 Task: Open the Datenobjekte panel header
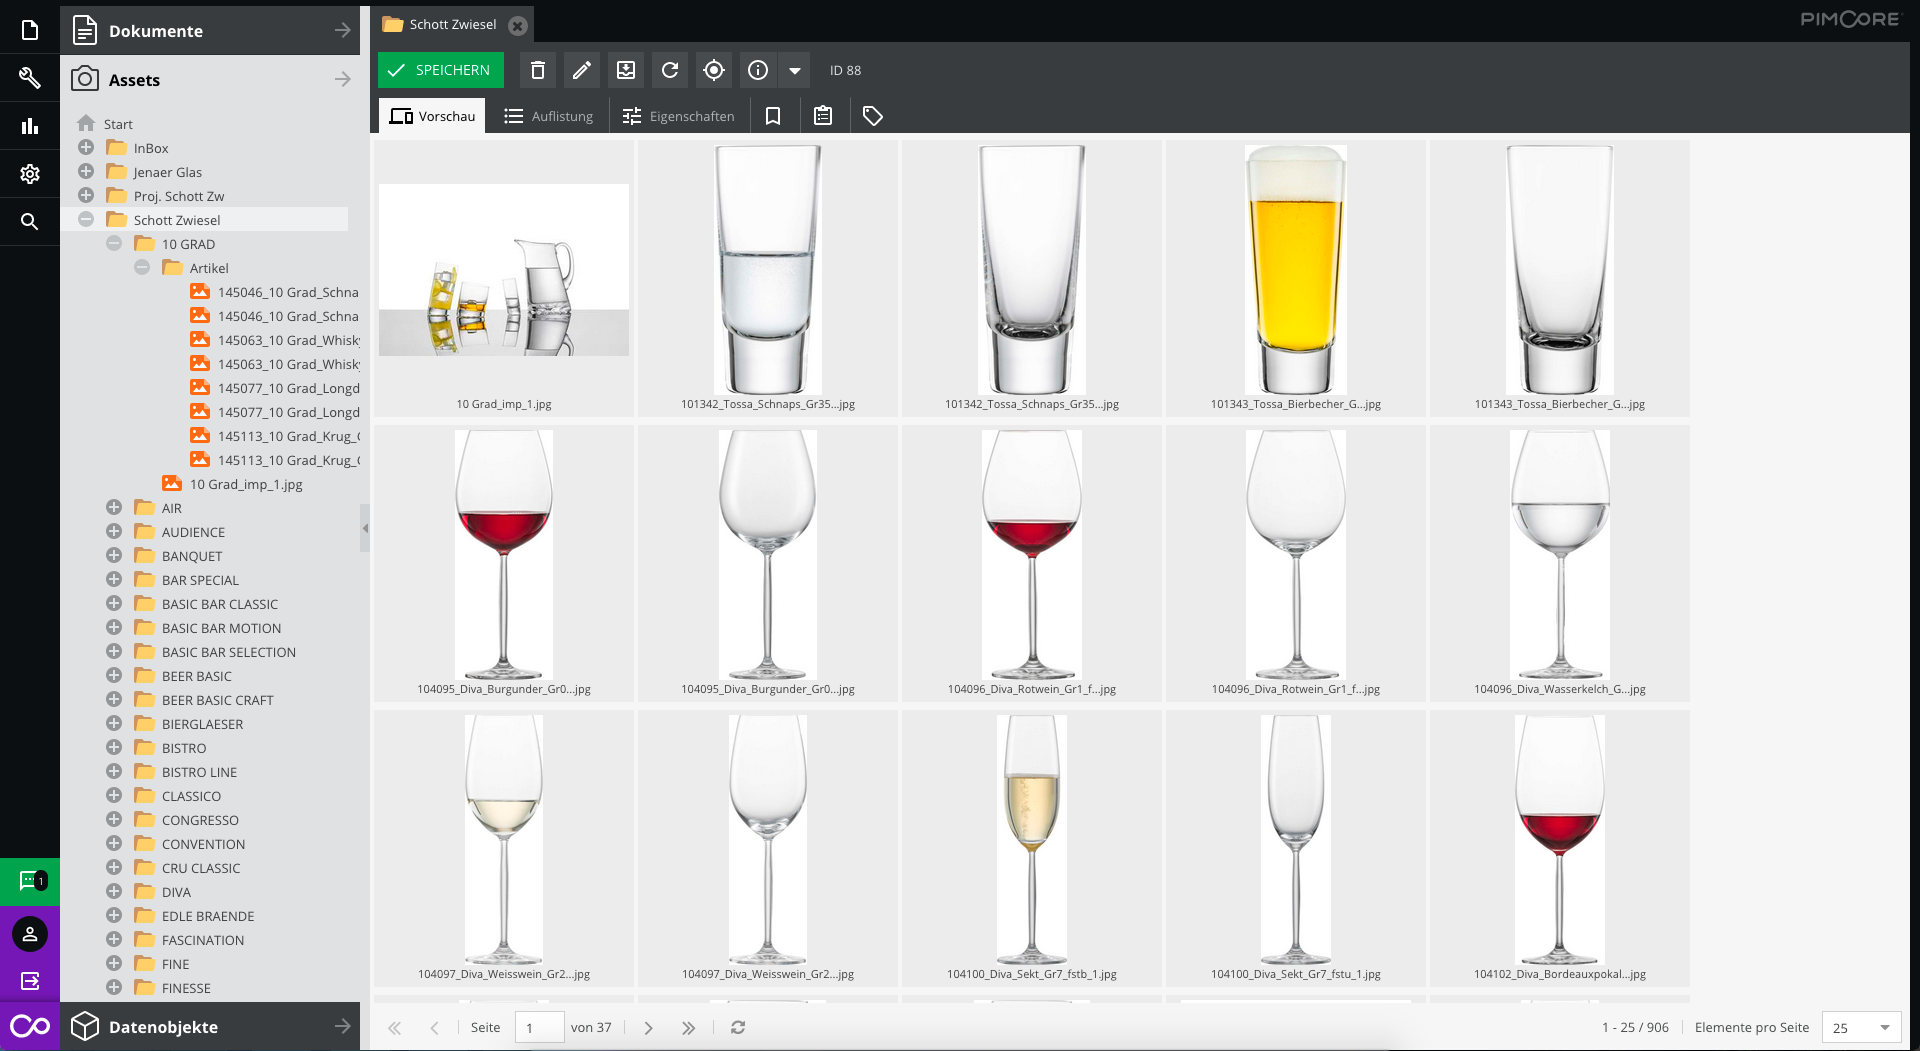[x=210, y=1027]
